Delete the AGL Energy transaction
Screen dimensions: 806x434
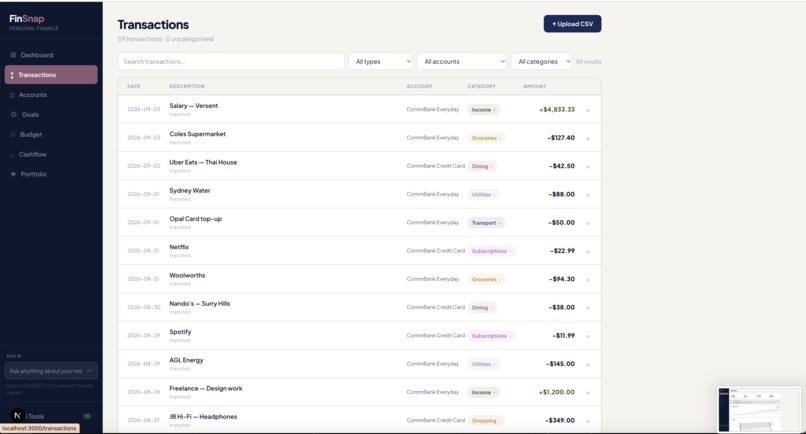click(x=588, y=365)
